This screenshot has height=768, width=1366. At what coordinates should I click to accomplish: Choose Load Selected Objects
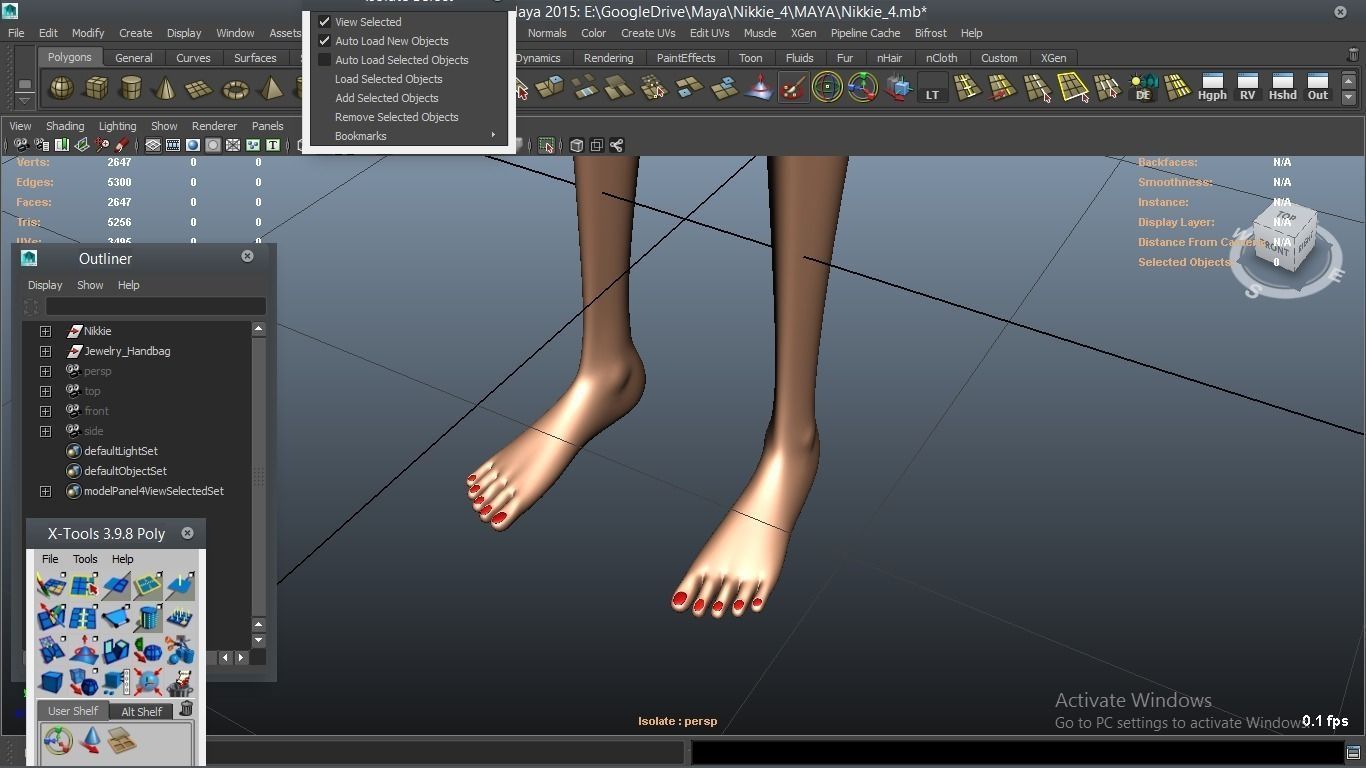point(388,79)
